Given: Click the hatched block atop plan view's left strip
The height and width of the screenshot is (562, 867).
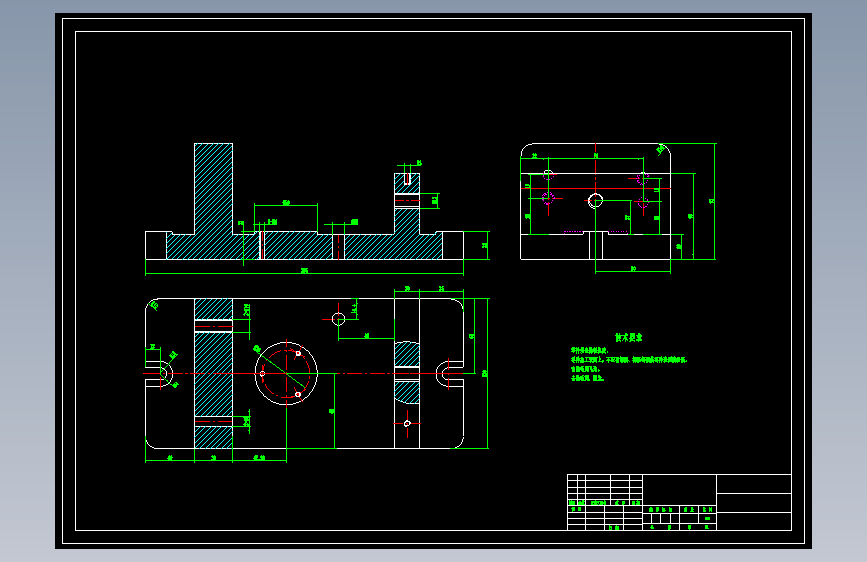Looking at the screenshot, I should (213, 309).
